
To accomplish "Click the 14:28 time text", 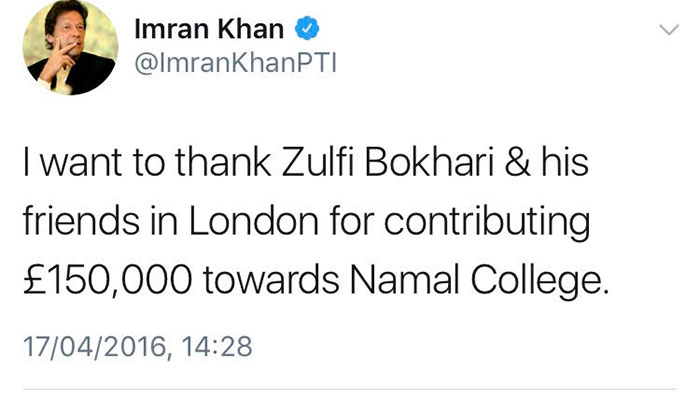I will (217, 346).
